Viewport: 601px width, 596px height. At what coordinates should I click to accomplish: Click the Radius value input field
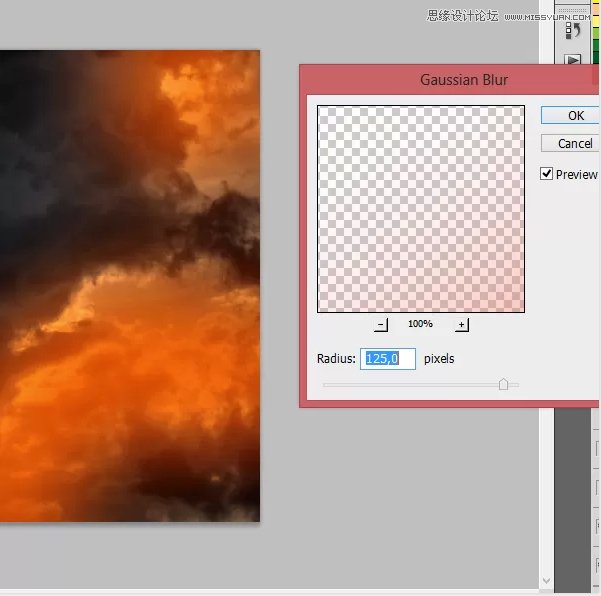pyautogui.click(x=388, y=358)
